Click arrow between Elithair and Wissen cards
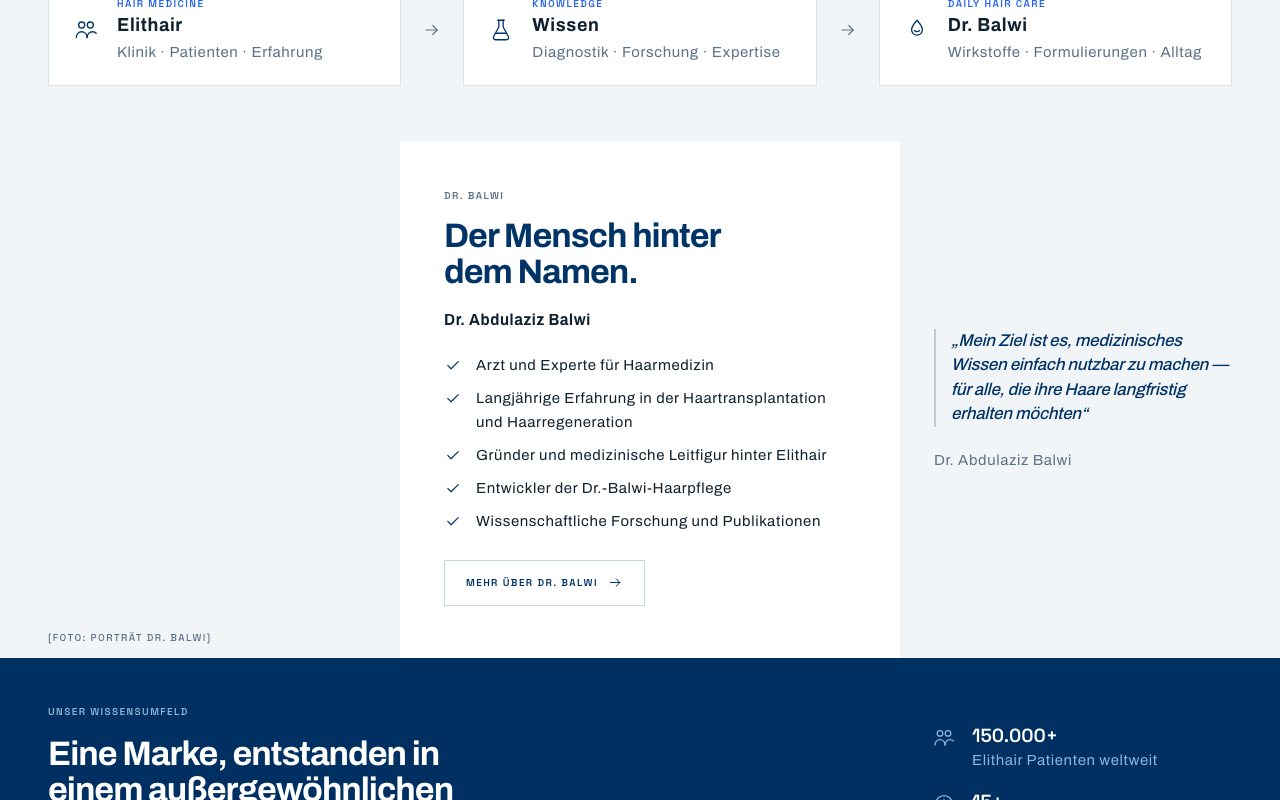The height and width of the screenshot is (800, 1280). 432,30
